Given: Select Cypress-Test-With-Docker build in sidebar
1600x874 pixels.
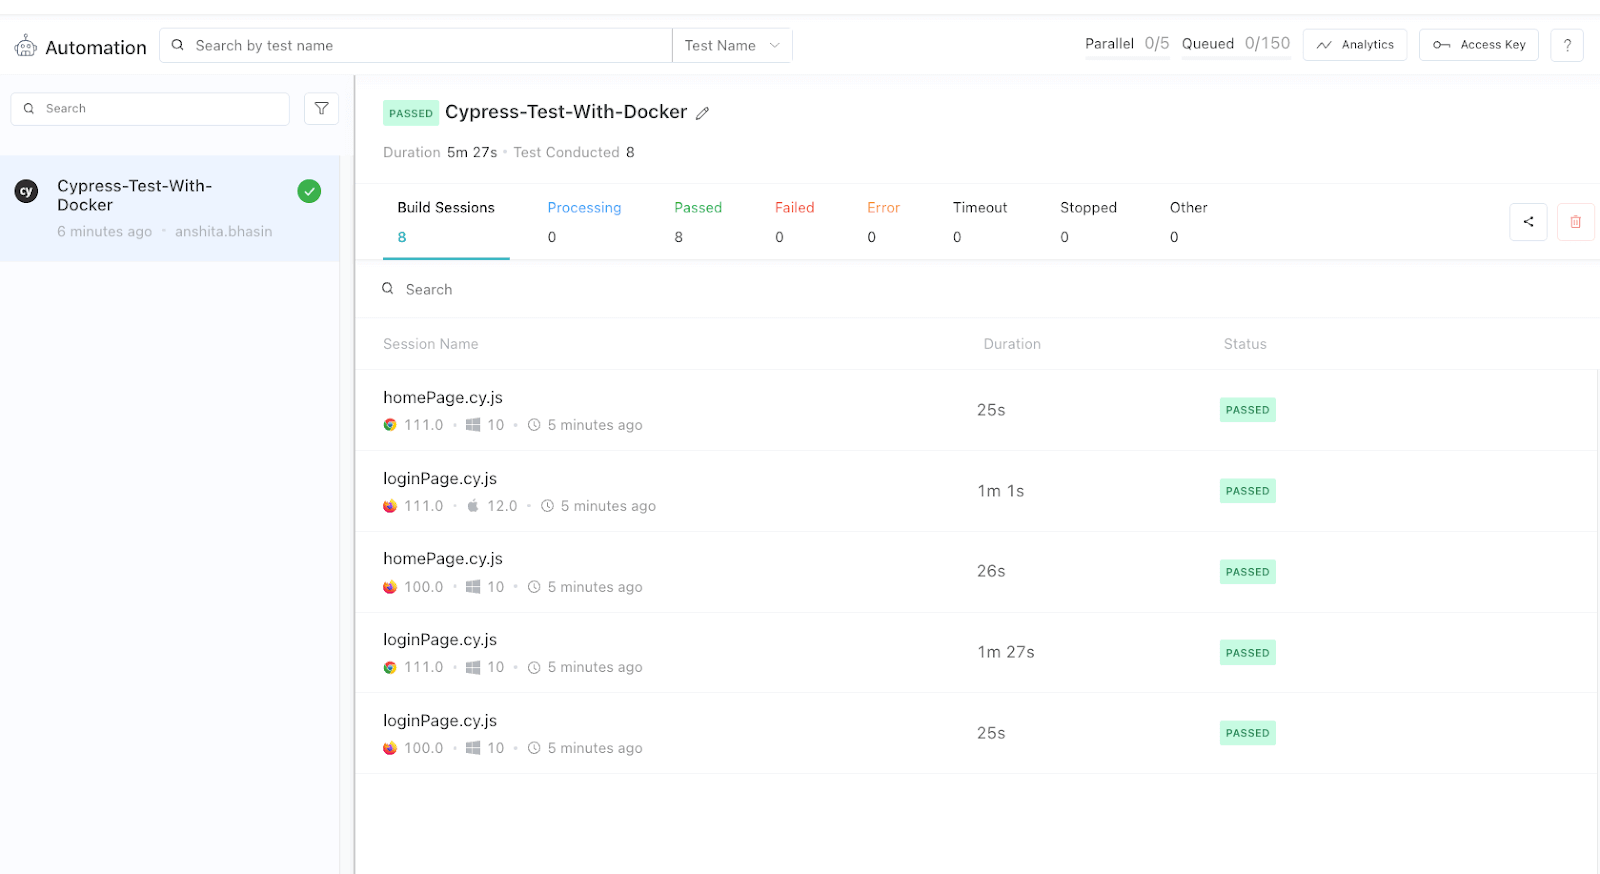Looking at the screenshot, I should click(x=170, y=208).
